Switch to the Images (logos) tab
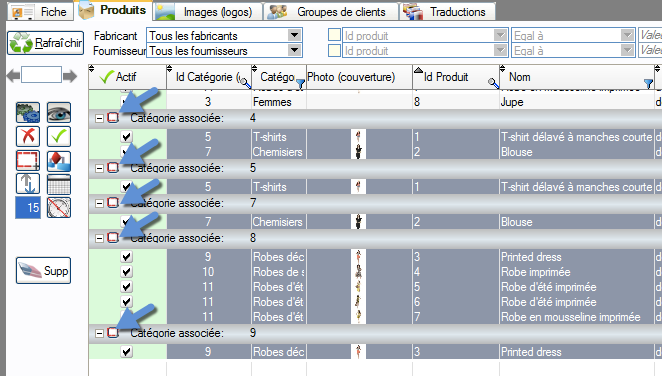Image resolution: width=662 pixels, height=376 pixels. pos(208,12)
